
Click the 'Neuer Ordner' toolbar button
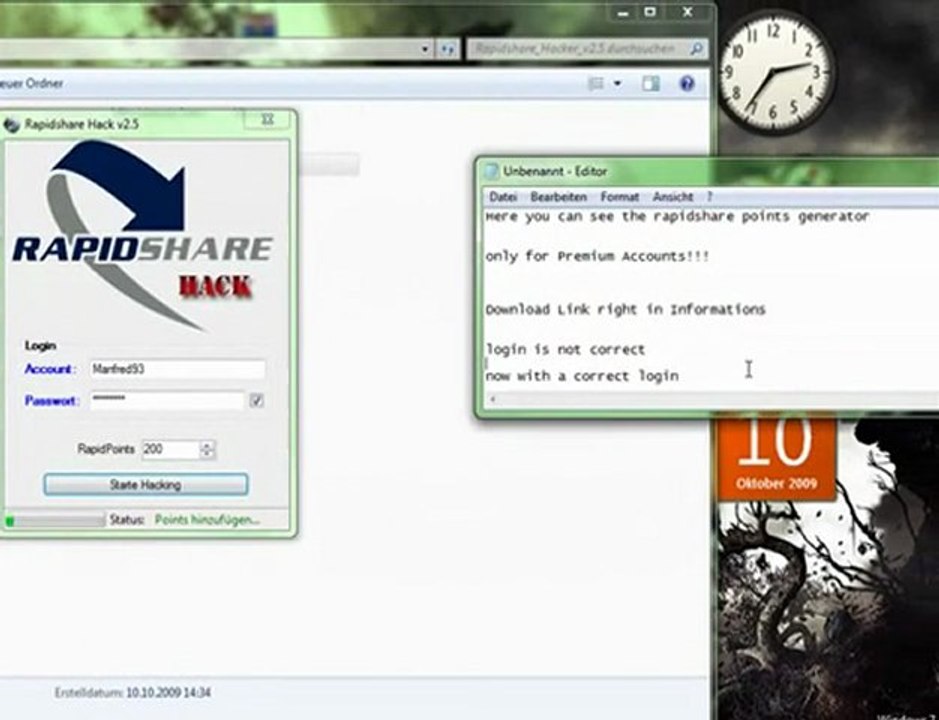click(x=31, y=83)
